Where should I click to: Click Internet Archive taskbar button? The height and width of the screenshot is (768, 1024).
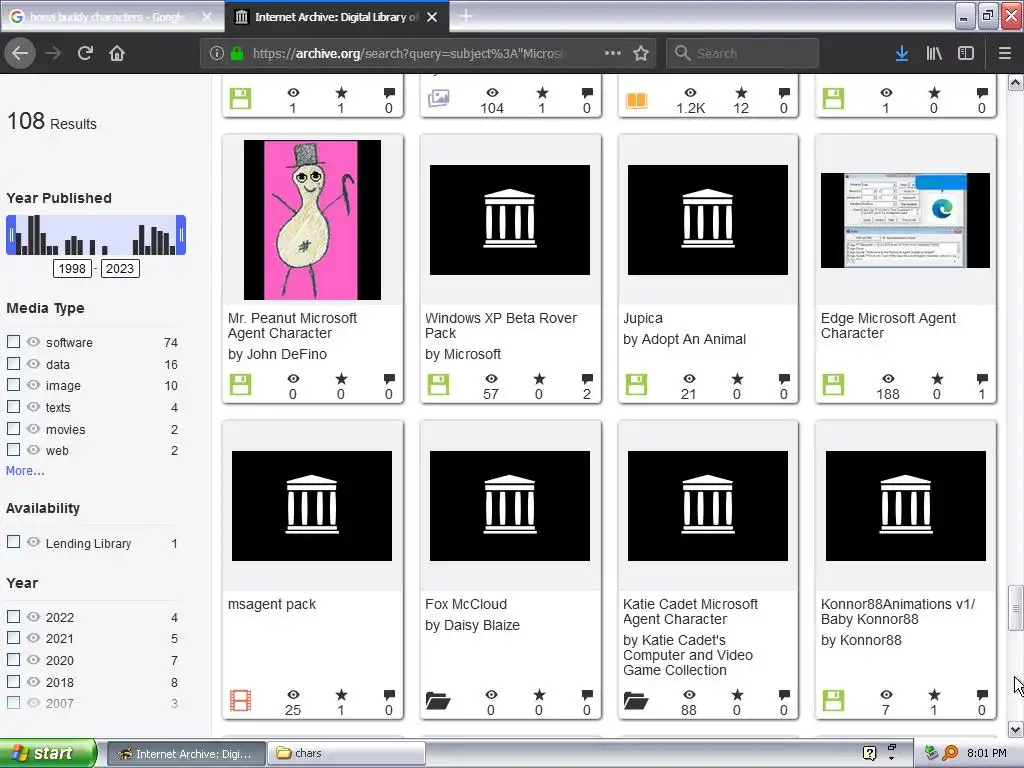coord(186,753)
